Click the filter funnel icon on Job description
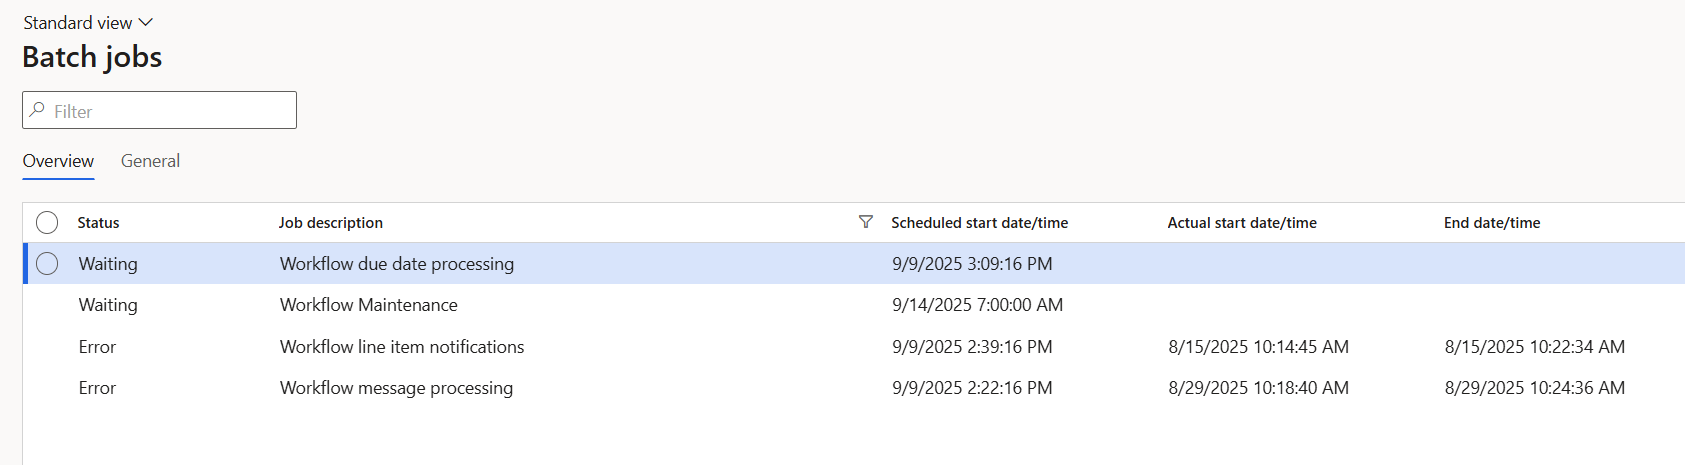 click(x=866, y=222)
